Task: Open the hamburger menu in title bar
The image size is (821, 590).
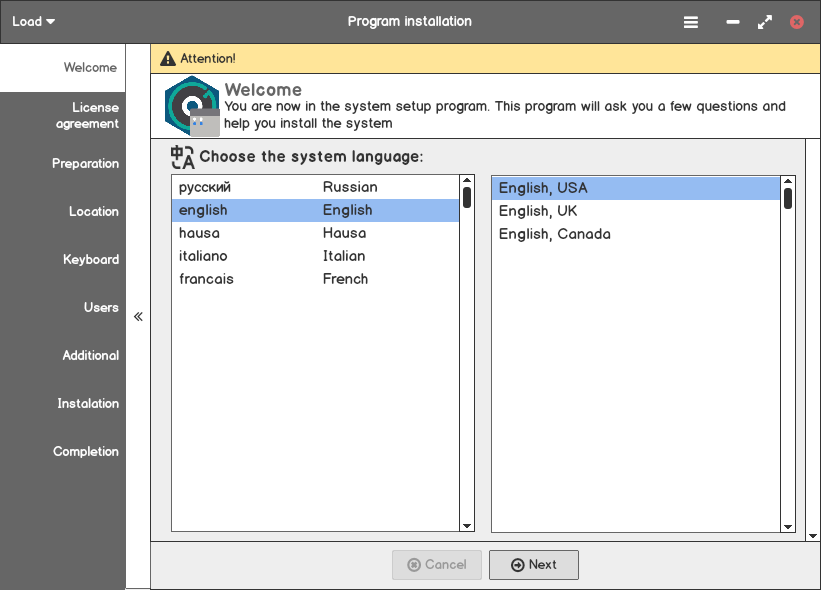Action: tap(691, 22)
